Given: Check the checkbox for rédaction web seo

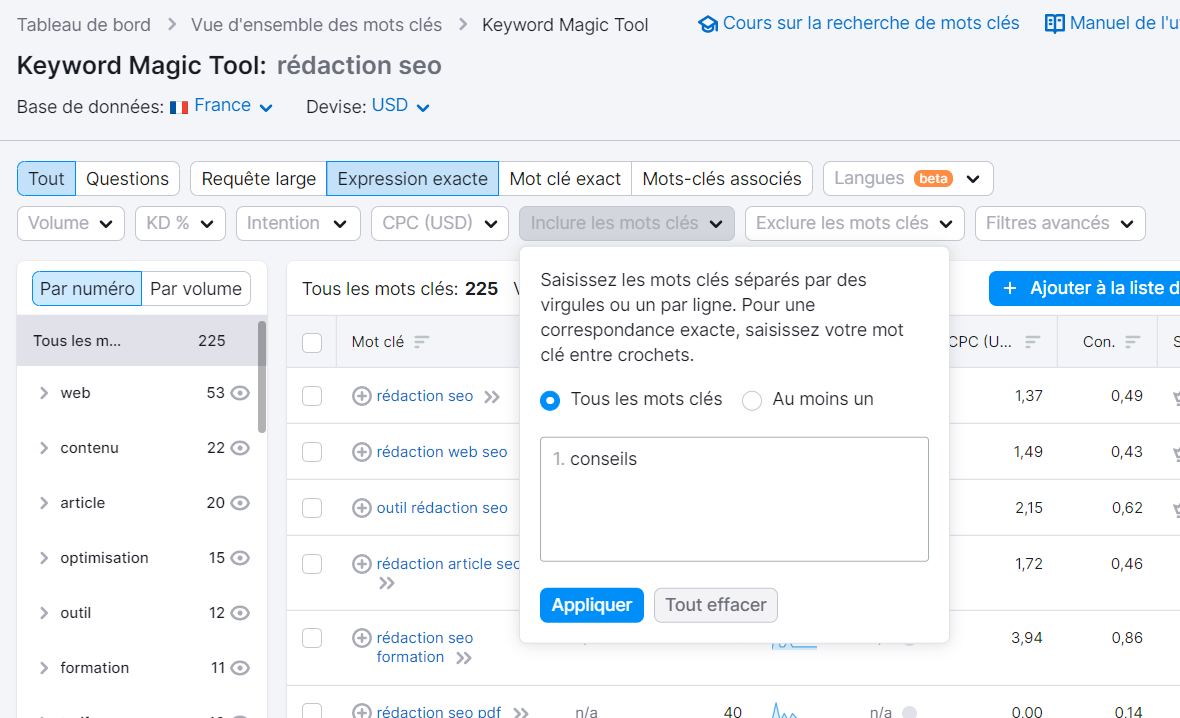Looking at the screenshot, I should coord(312,451).
